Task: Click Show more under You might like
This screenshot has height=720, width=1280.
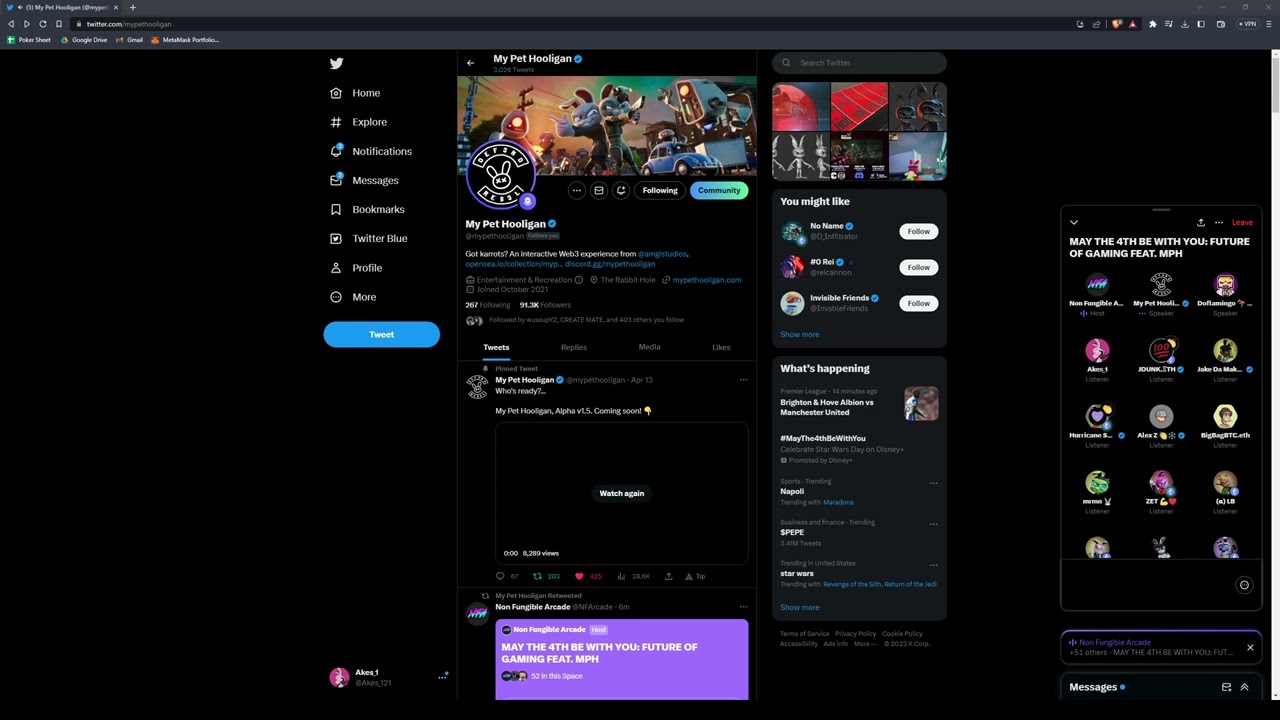Action: [799, 334]
